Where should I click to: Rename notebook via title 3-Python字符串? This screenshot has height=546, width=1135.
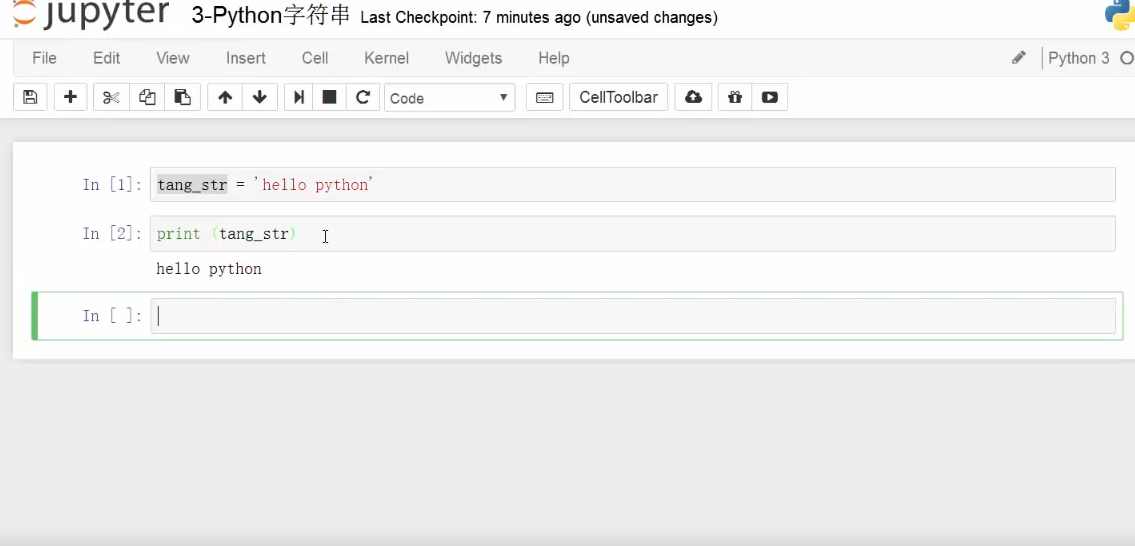tap(270, 16)
